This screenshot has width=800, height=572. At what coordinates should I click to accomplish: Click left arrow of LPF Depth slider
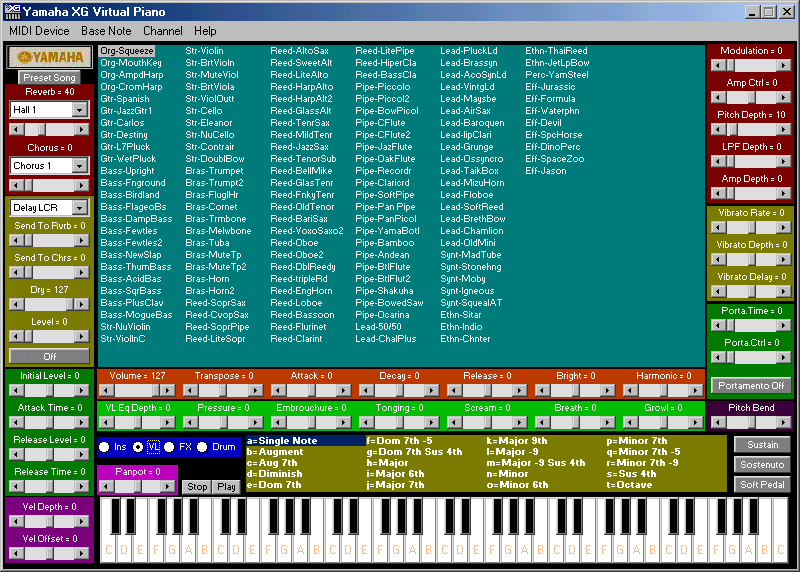coord(718,162)
